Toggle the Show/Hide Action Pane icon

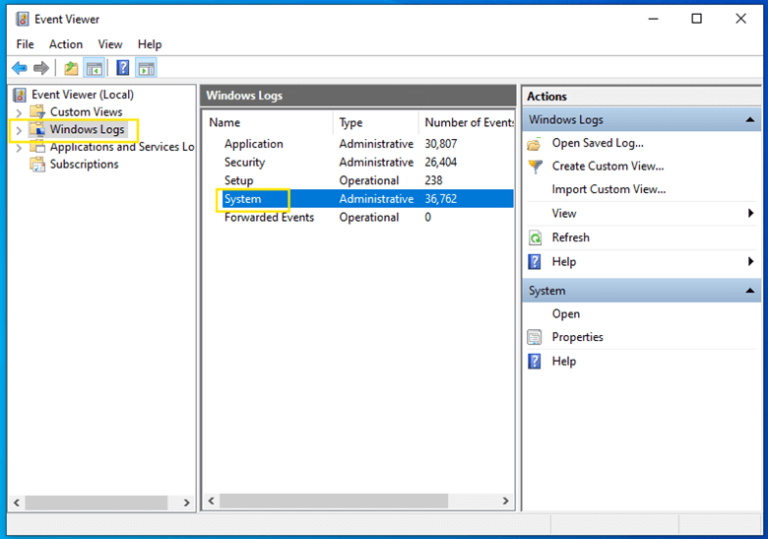146,68
